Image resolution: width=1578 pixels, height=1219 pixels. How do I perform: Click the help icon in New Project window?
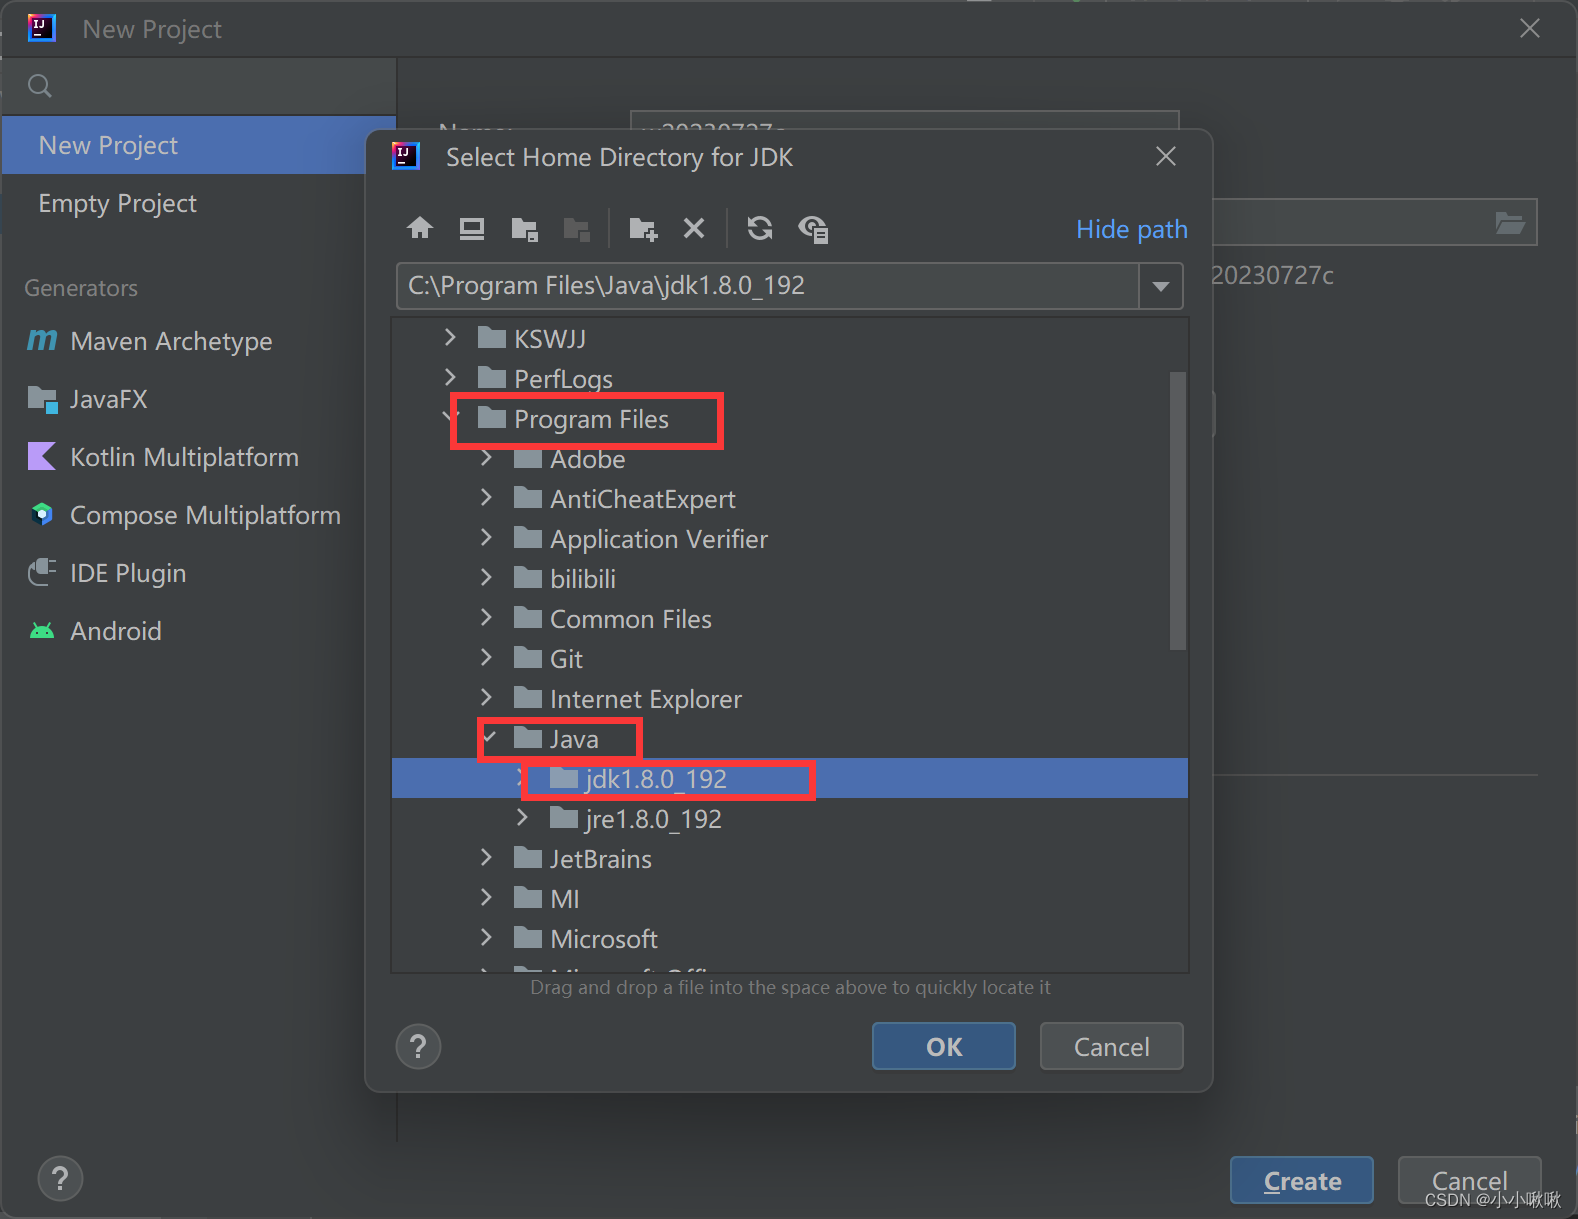pos(60,1179)
